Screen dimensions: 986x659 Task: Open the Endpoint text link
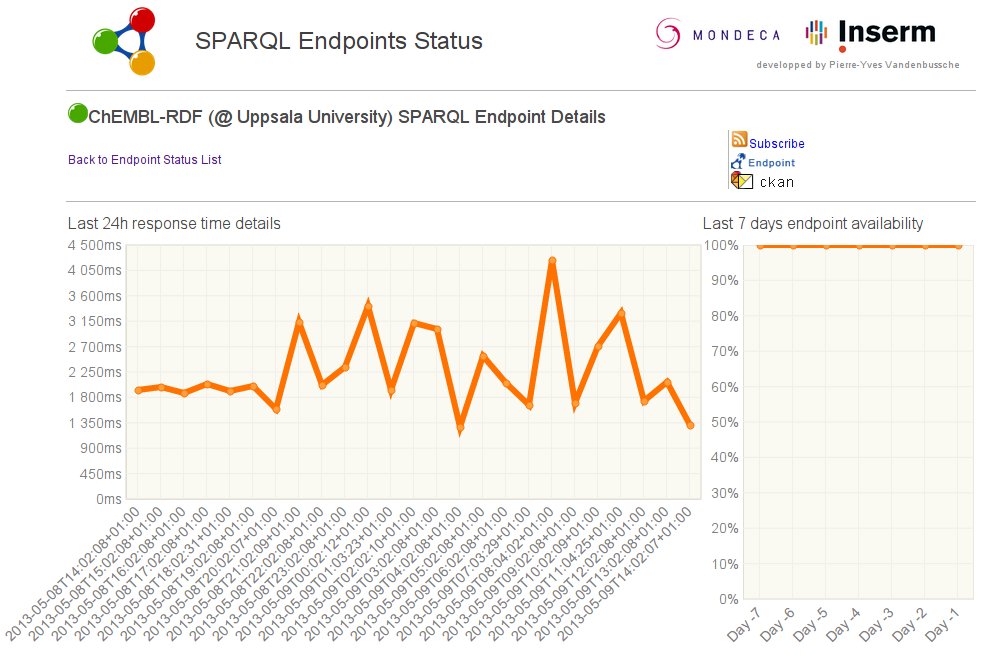[772, 162]
